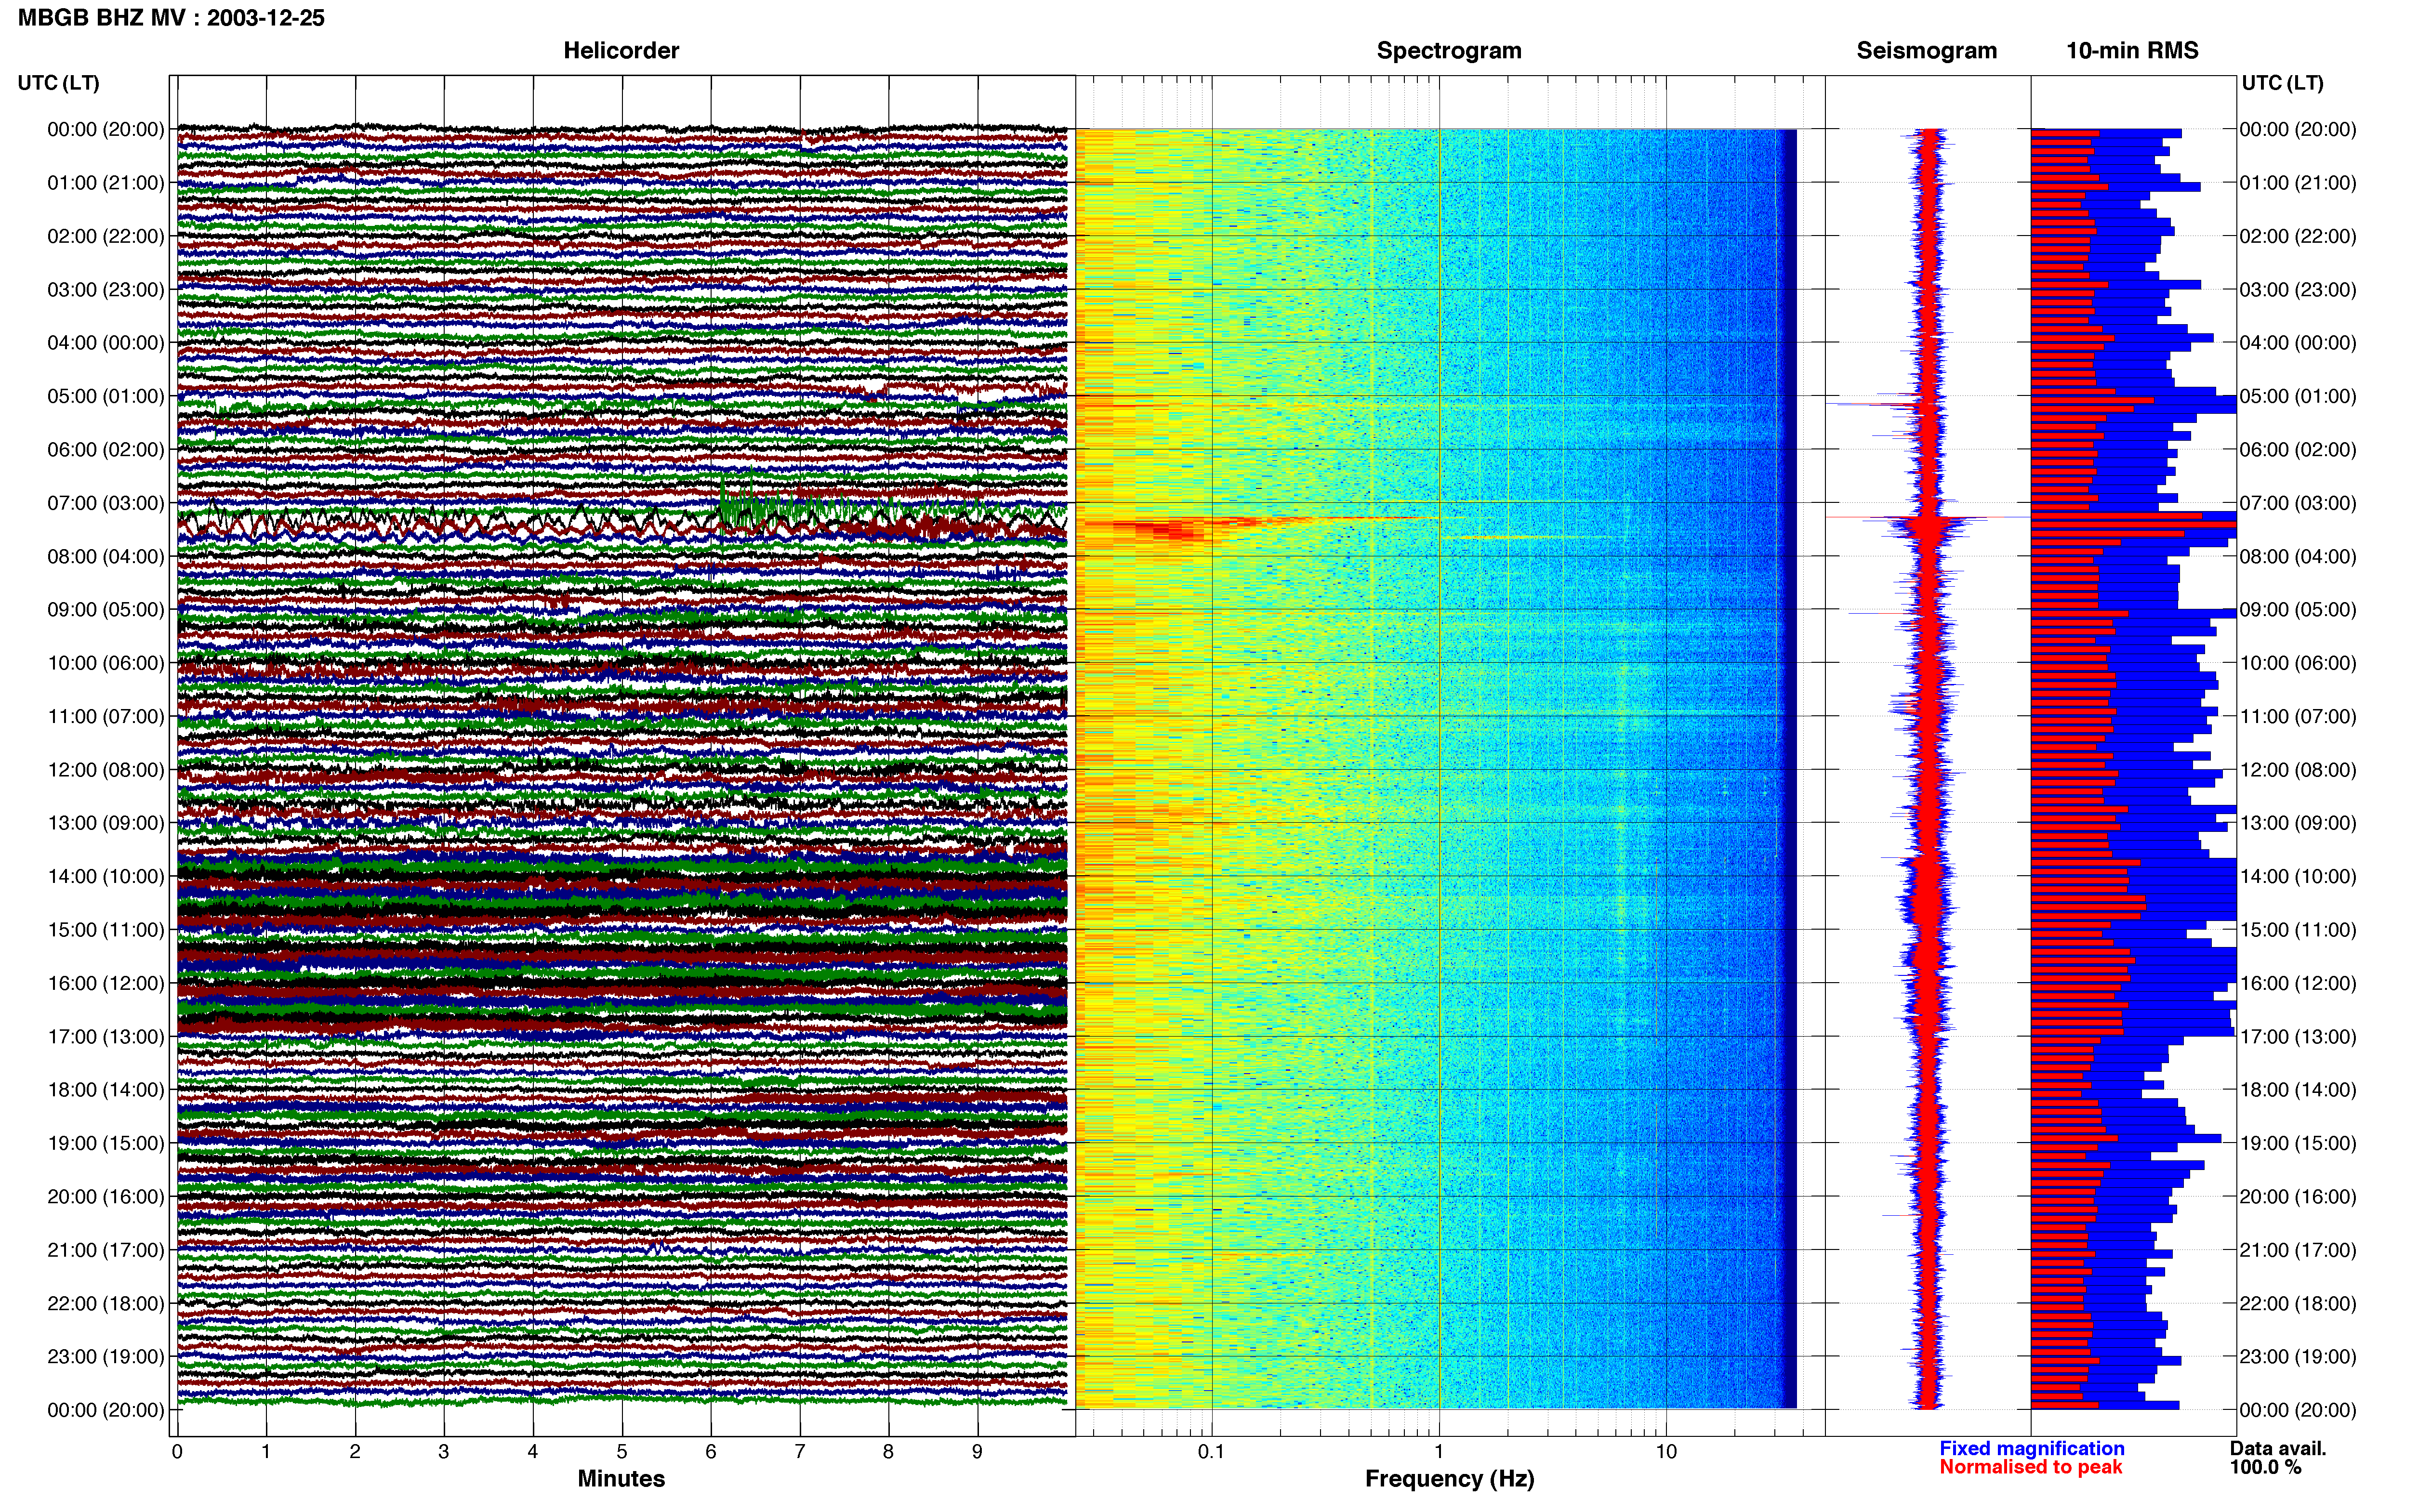Click the left 15:00 (11:00) time label
Screen dimensions: 2418x1512
(x=106, y=930)
